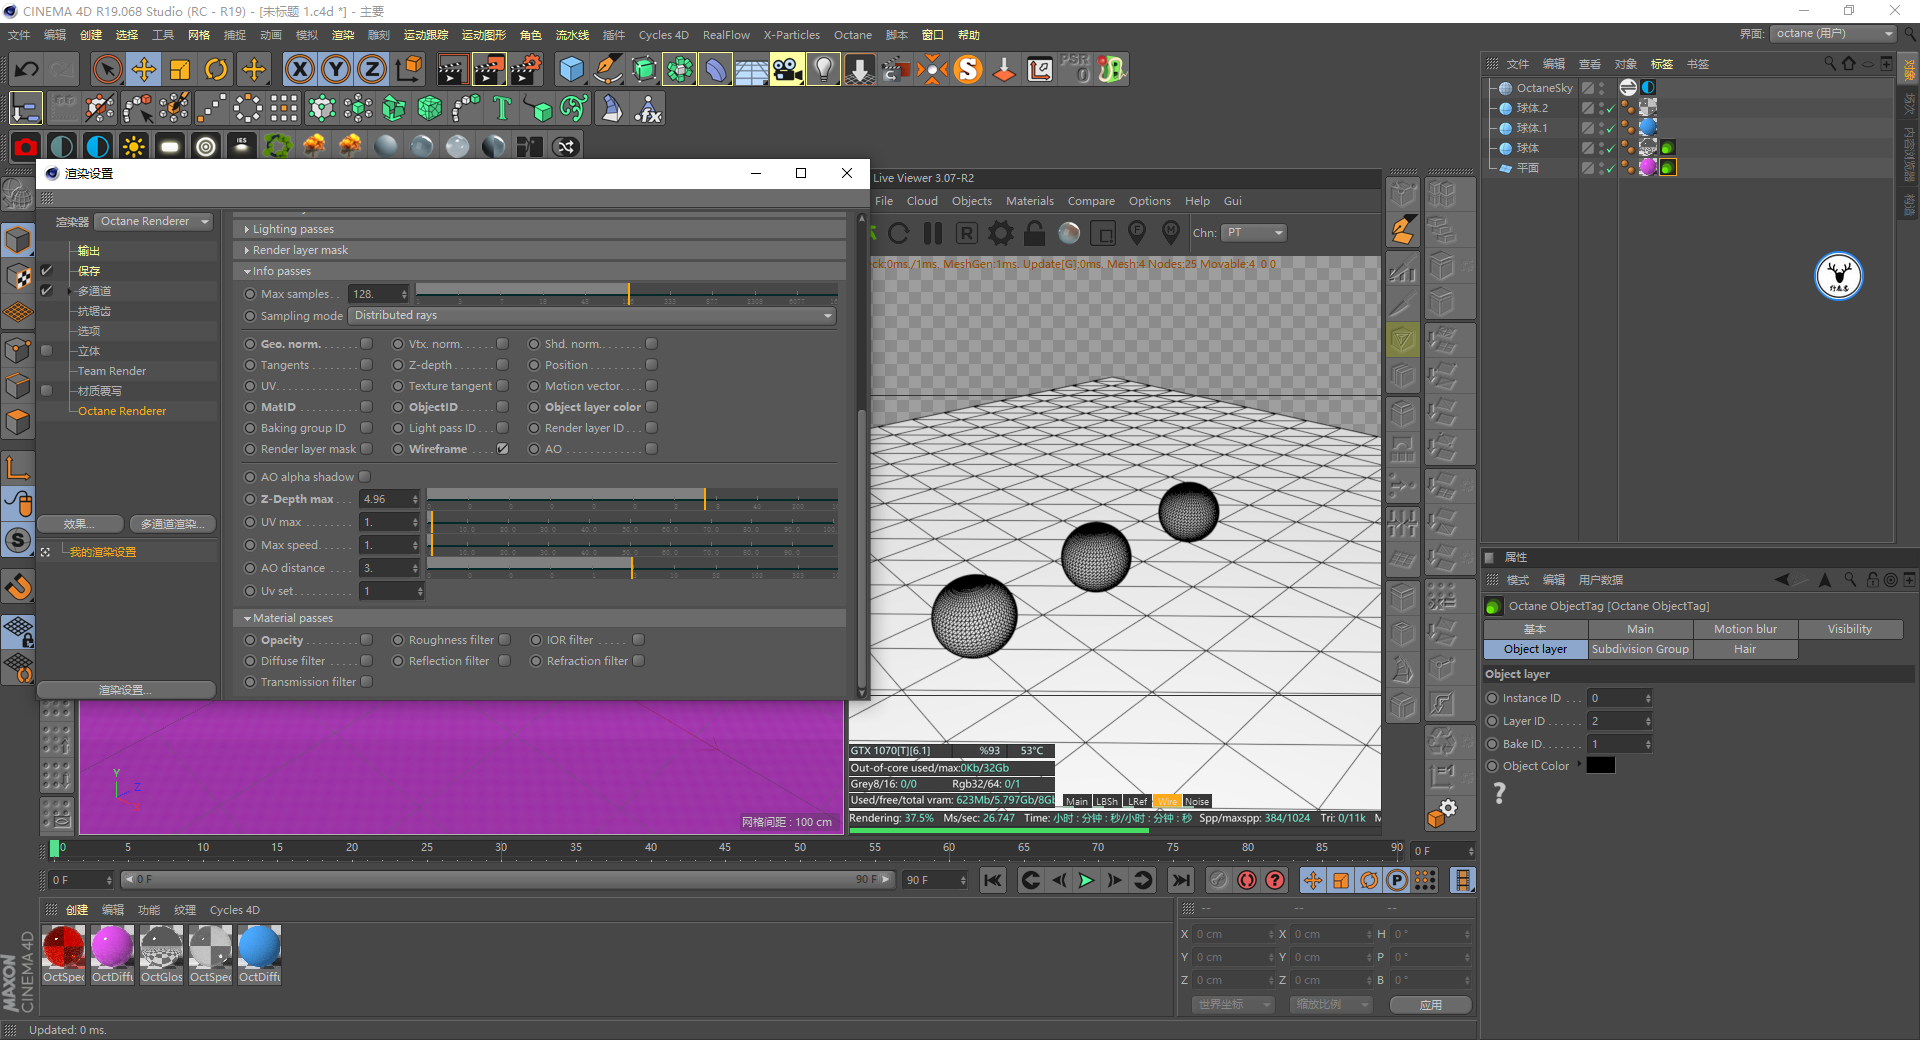Click the Max samples slider

coord(627,294)
